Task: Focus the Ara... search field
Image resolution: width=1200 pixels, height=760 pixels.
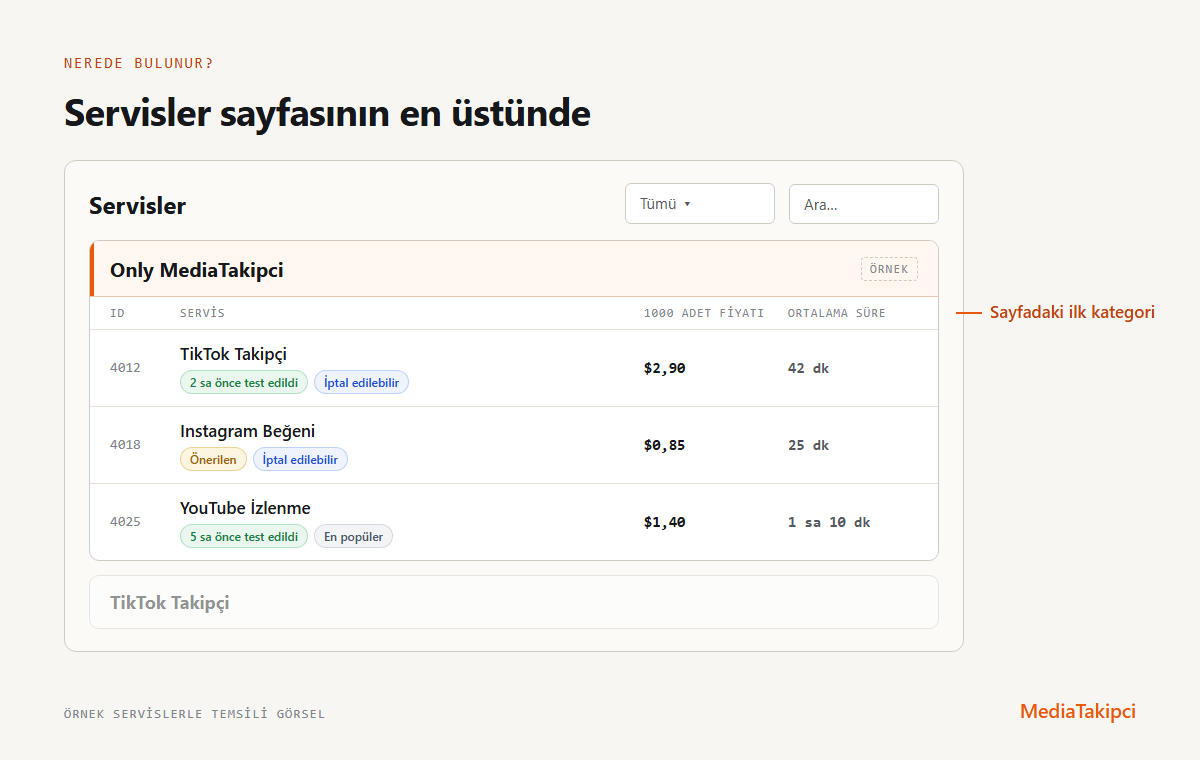Action: [x=864, y=204]
